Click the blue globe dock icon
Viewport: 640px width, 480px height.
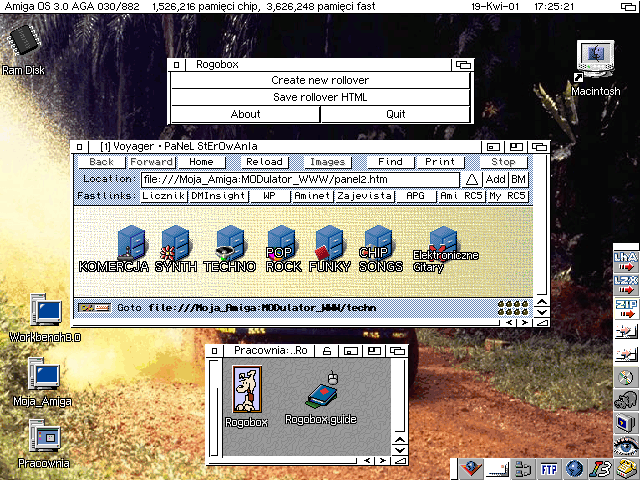575,469
